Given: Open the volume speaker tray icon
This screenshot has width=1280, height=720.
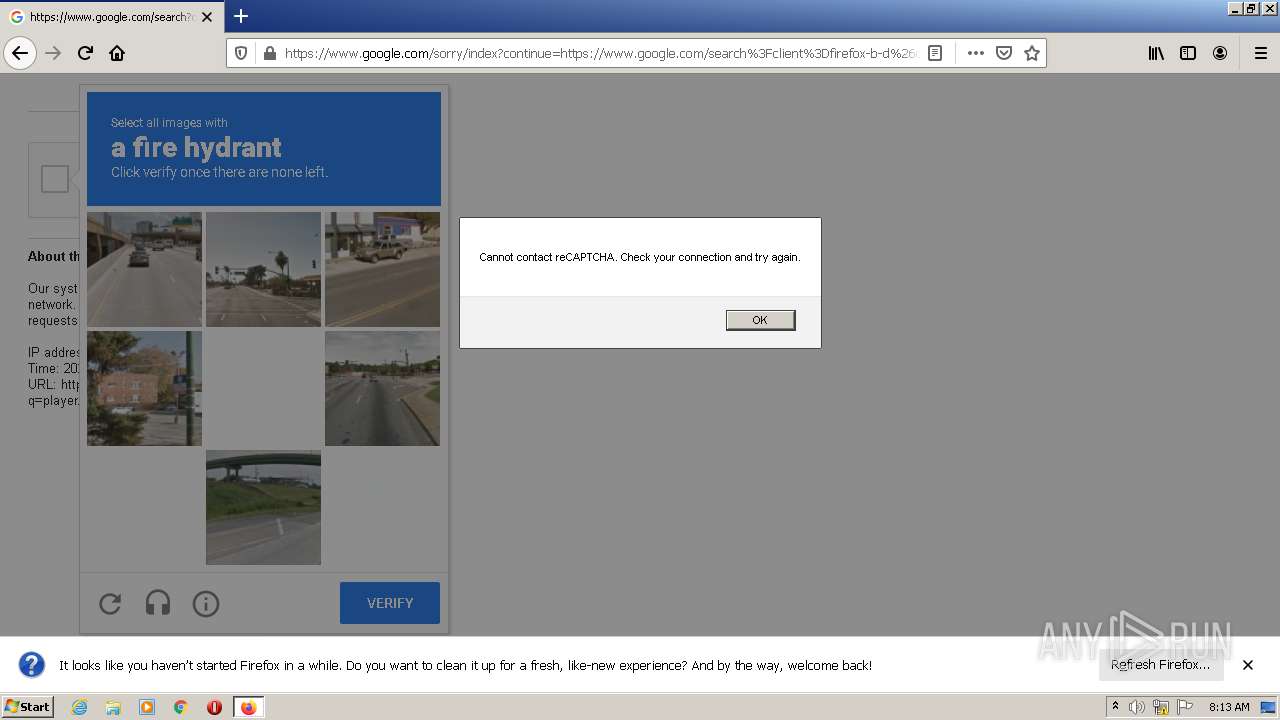Looking at the screenshot, I should (1137, 707).
